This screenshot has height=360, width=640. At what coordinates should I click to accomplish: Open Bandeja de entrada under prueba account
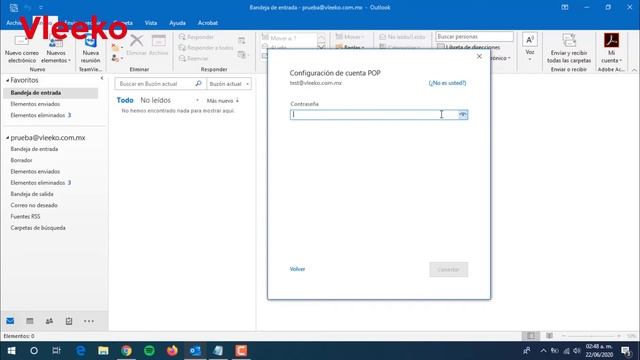click(x=34, y=149)
